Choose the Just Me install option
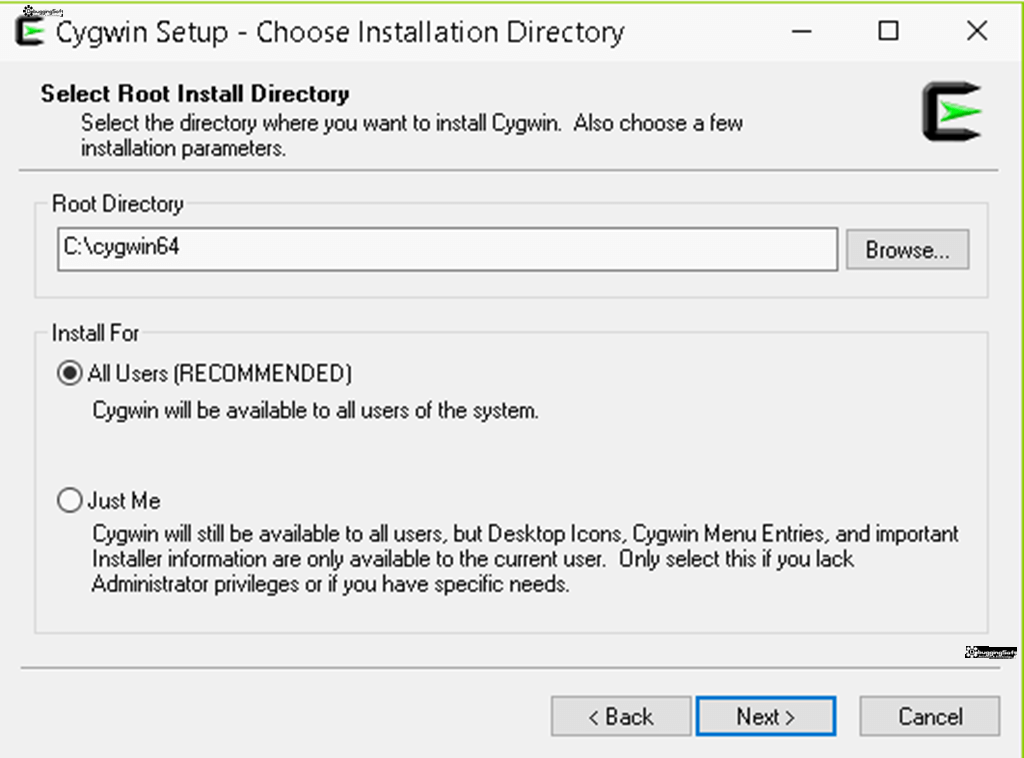Viewport: 1024px width, 758px height. (x=69, y=501)
